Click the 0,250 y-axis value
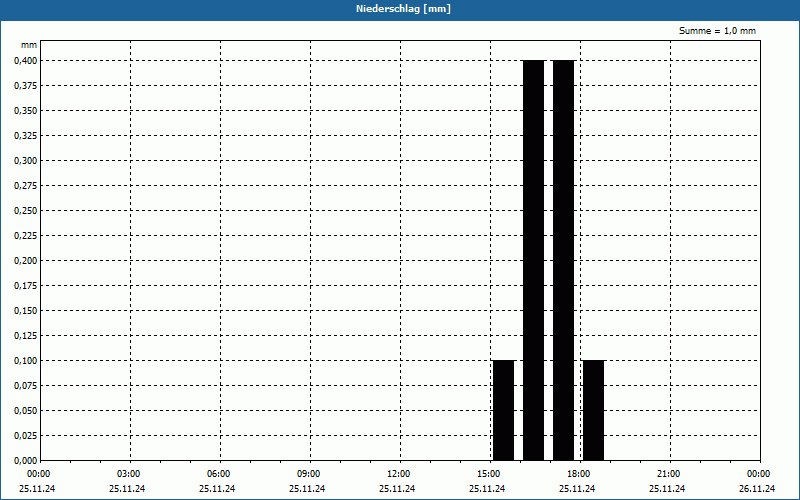 [x=26, y=211]
